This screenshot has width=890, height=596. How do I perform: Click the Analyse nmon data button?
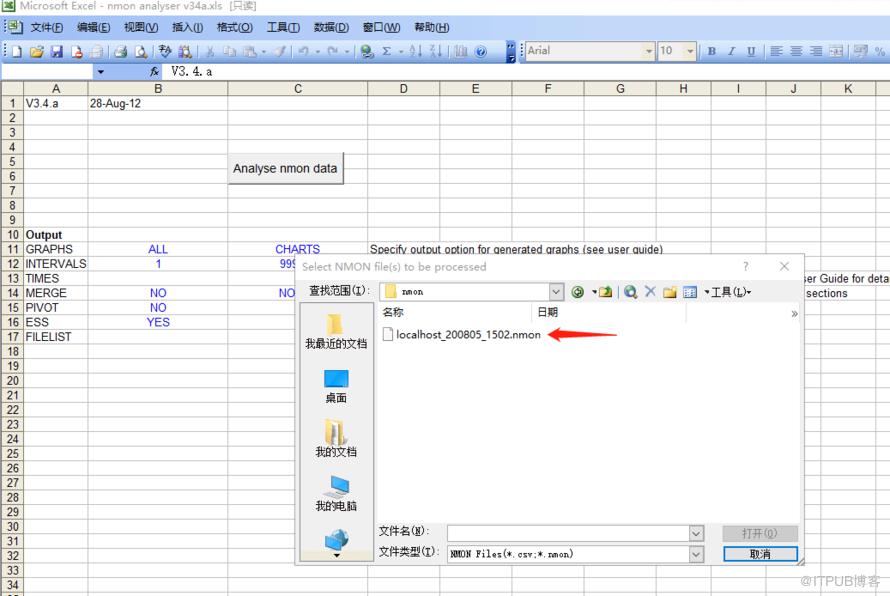pos(286,169)
